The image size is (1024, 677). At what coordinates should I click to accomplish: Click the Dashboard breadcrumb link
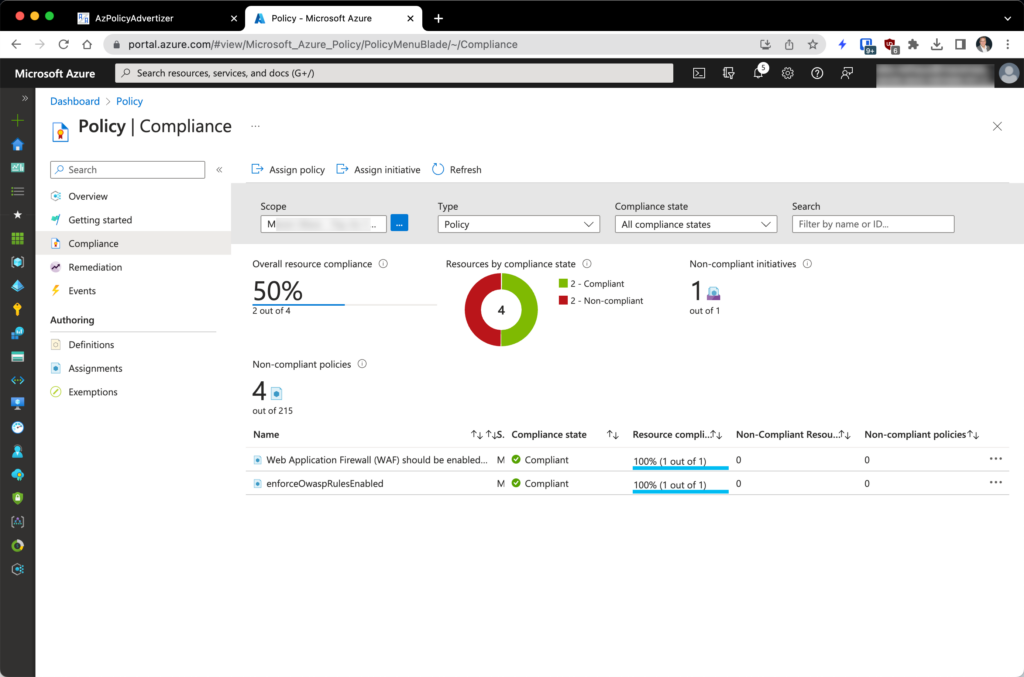(74, 101)
